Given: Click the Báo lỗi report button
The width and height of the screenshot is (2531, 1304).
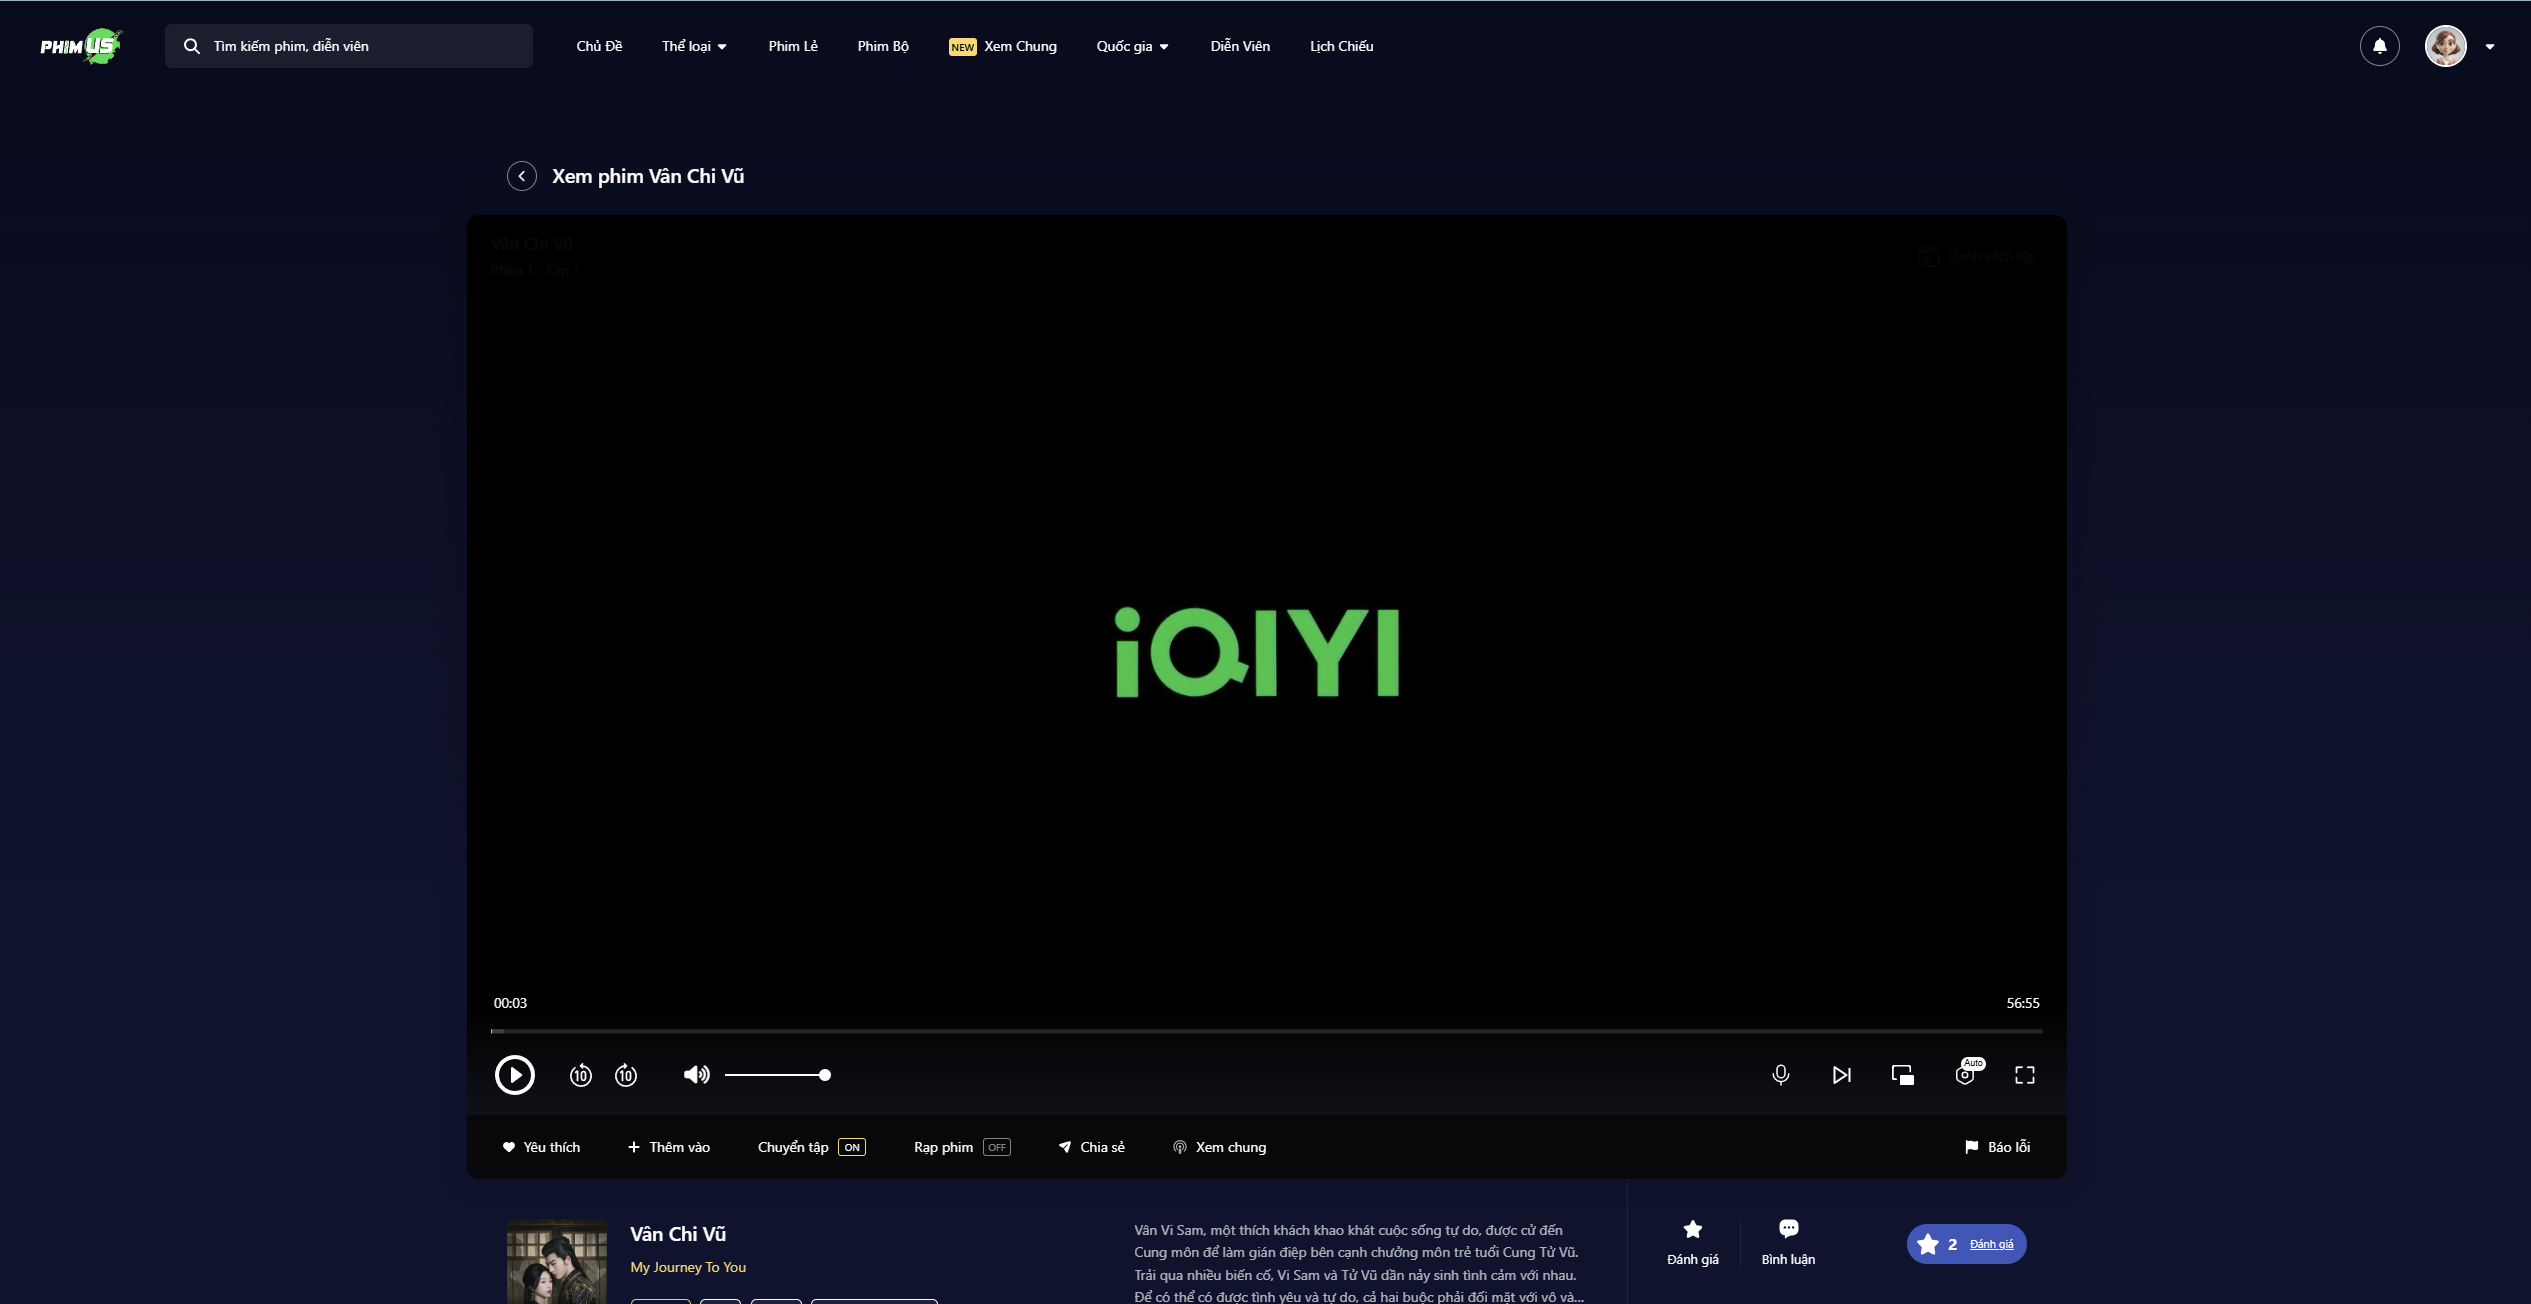Looking at the screenshot, I should pyautogui.click(x=1997, y=1147).
